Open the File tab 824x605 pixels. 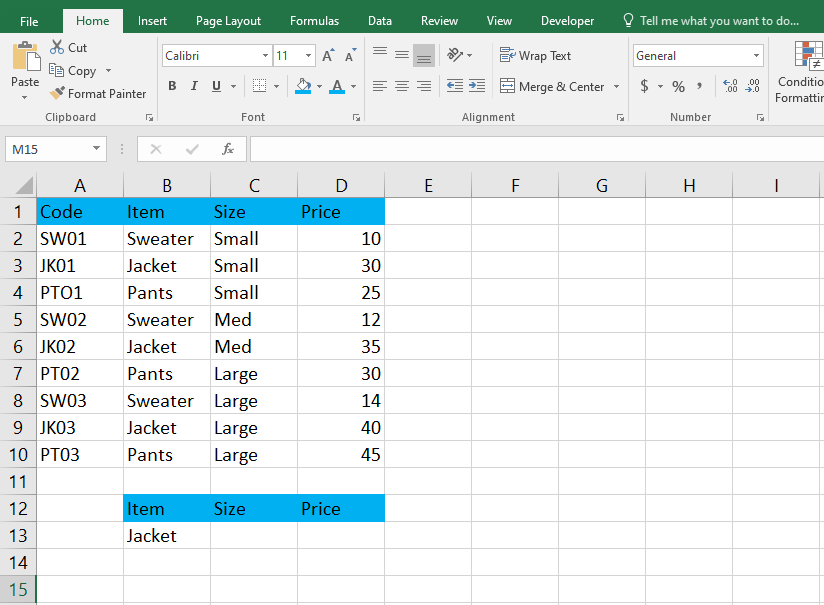29,22
